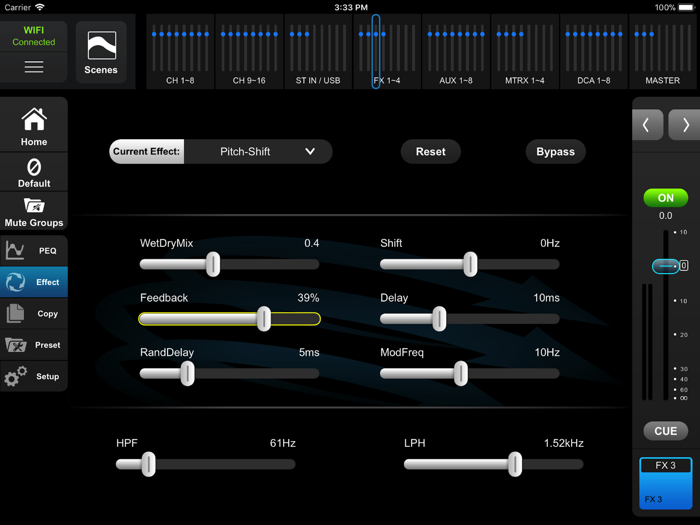Viewport: 700px width, 525px height.
Task: Open Mute Groups
Action: (34, 212)
